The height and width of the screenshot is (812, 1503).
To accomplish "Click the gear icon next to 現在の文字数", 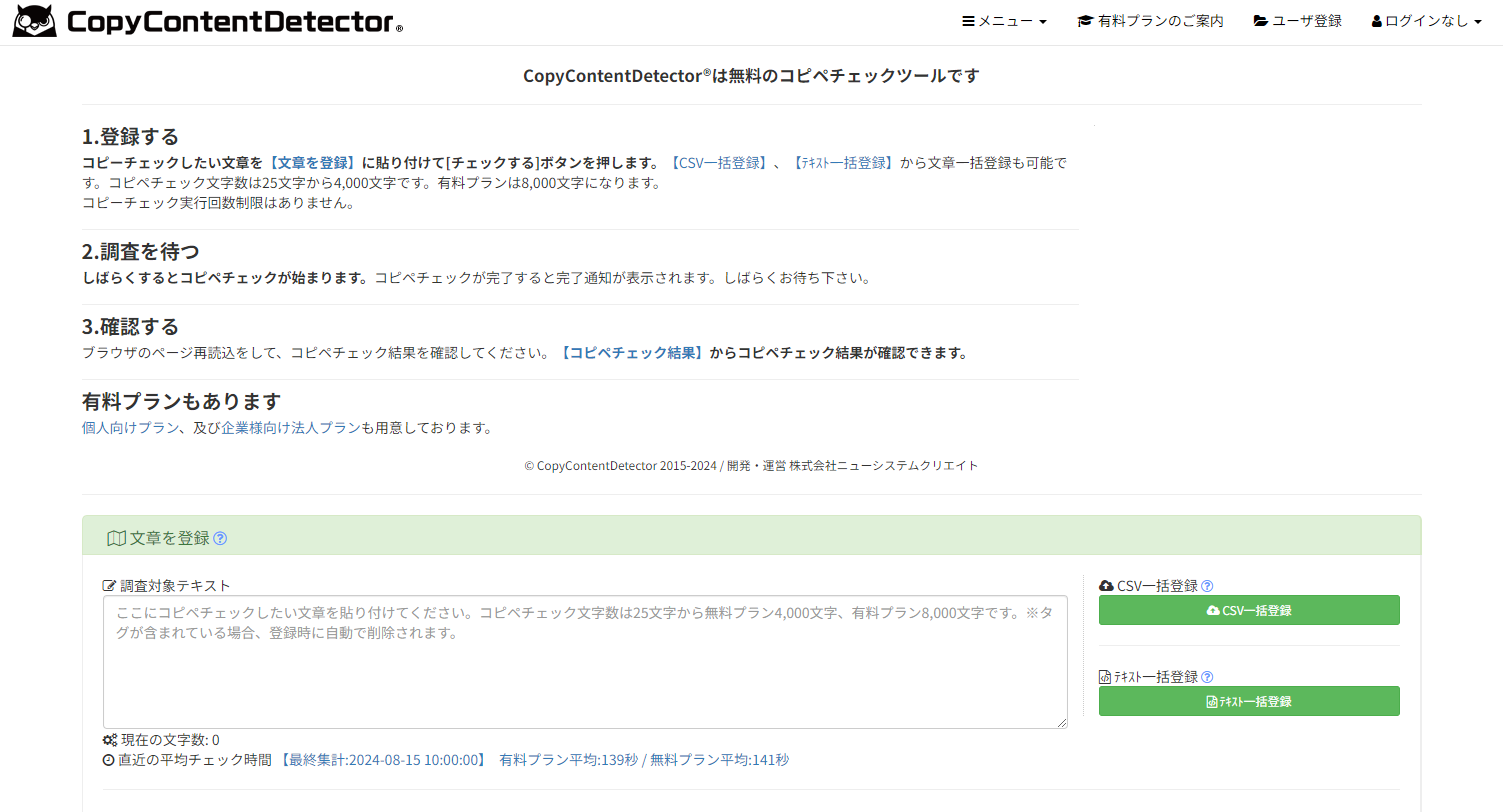I will (x=110, y=740).
